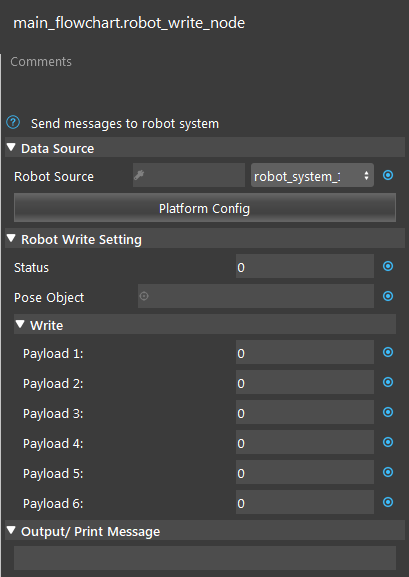409x577 pixels.
Task: Collapse the Robot Write Setting section
Action: point(11,239)
